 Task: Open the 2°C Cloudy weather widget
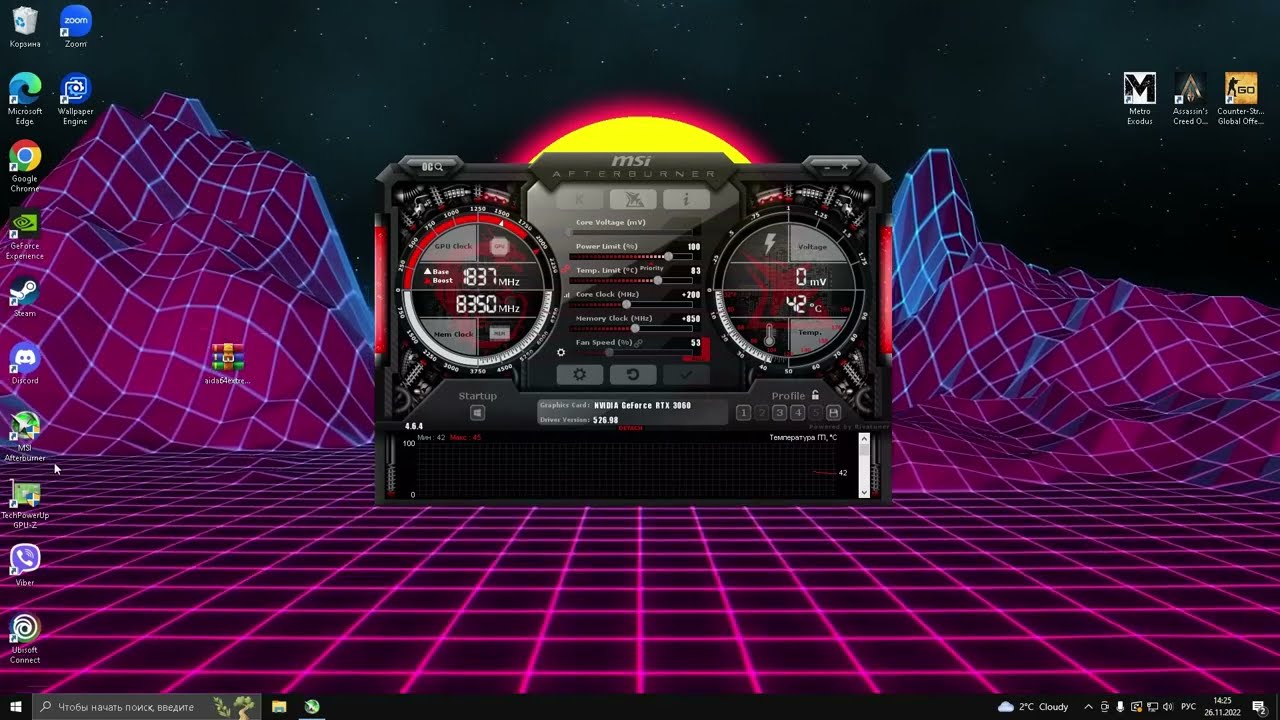coord(1033,706)
